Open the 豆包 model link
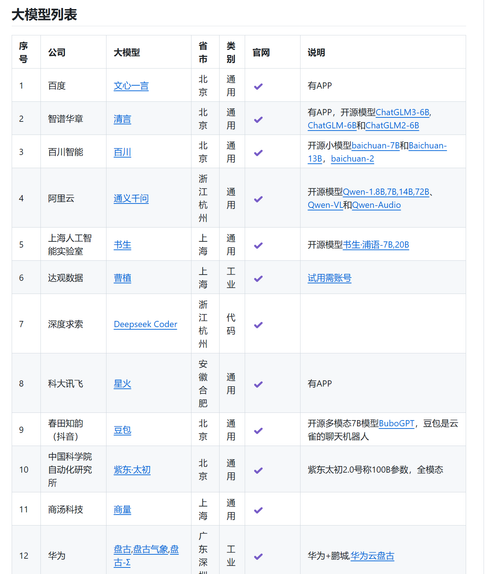Image resolution: width=500 pixels, height=574 pixels. 122,430
